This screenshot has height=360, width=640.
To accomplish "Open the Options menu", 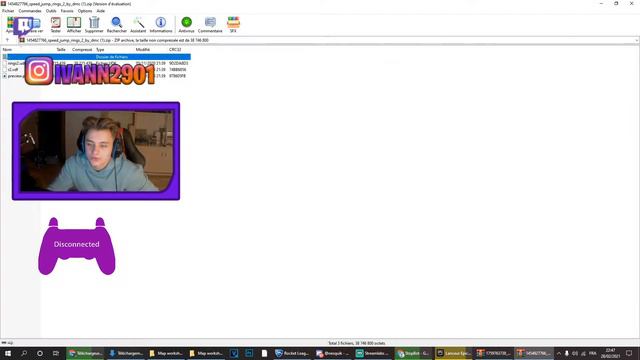I will 85,11.
